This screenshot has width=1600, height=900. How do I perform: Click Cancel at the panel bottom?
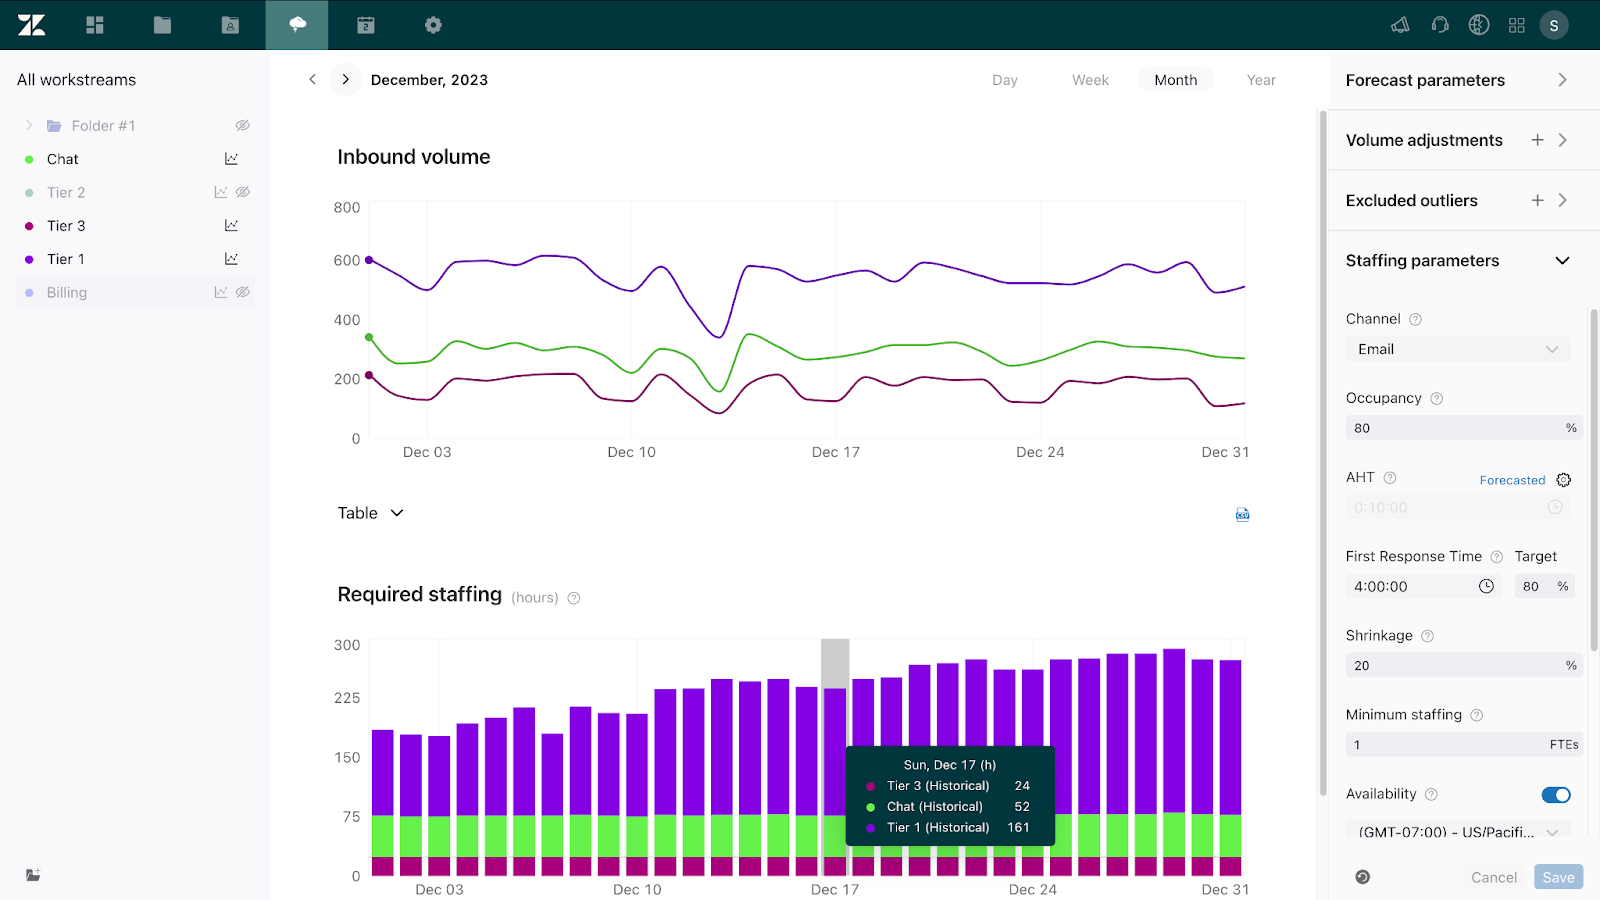coord(1494,876)
